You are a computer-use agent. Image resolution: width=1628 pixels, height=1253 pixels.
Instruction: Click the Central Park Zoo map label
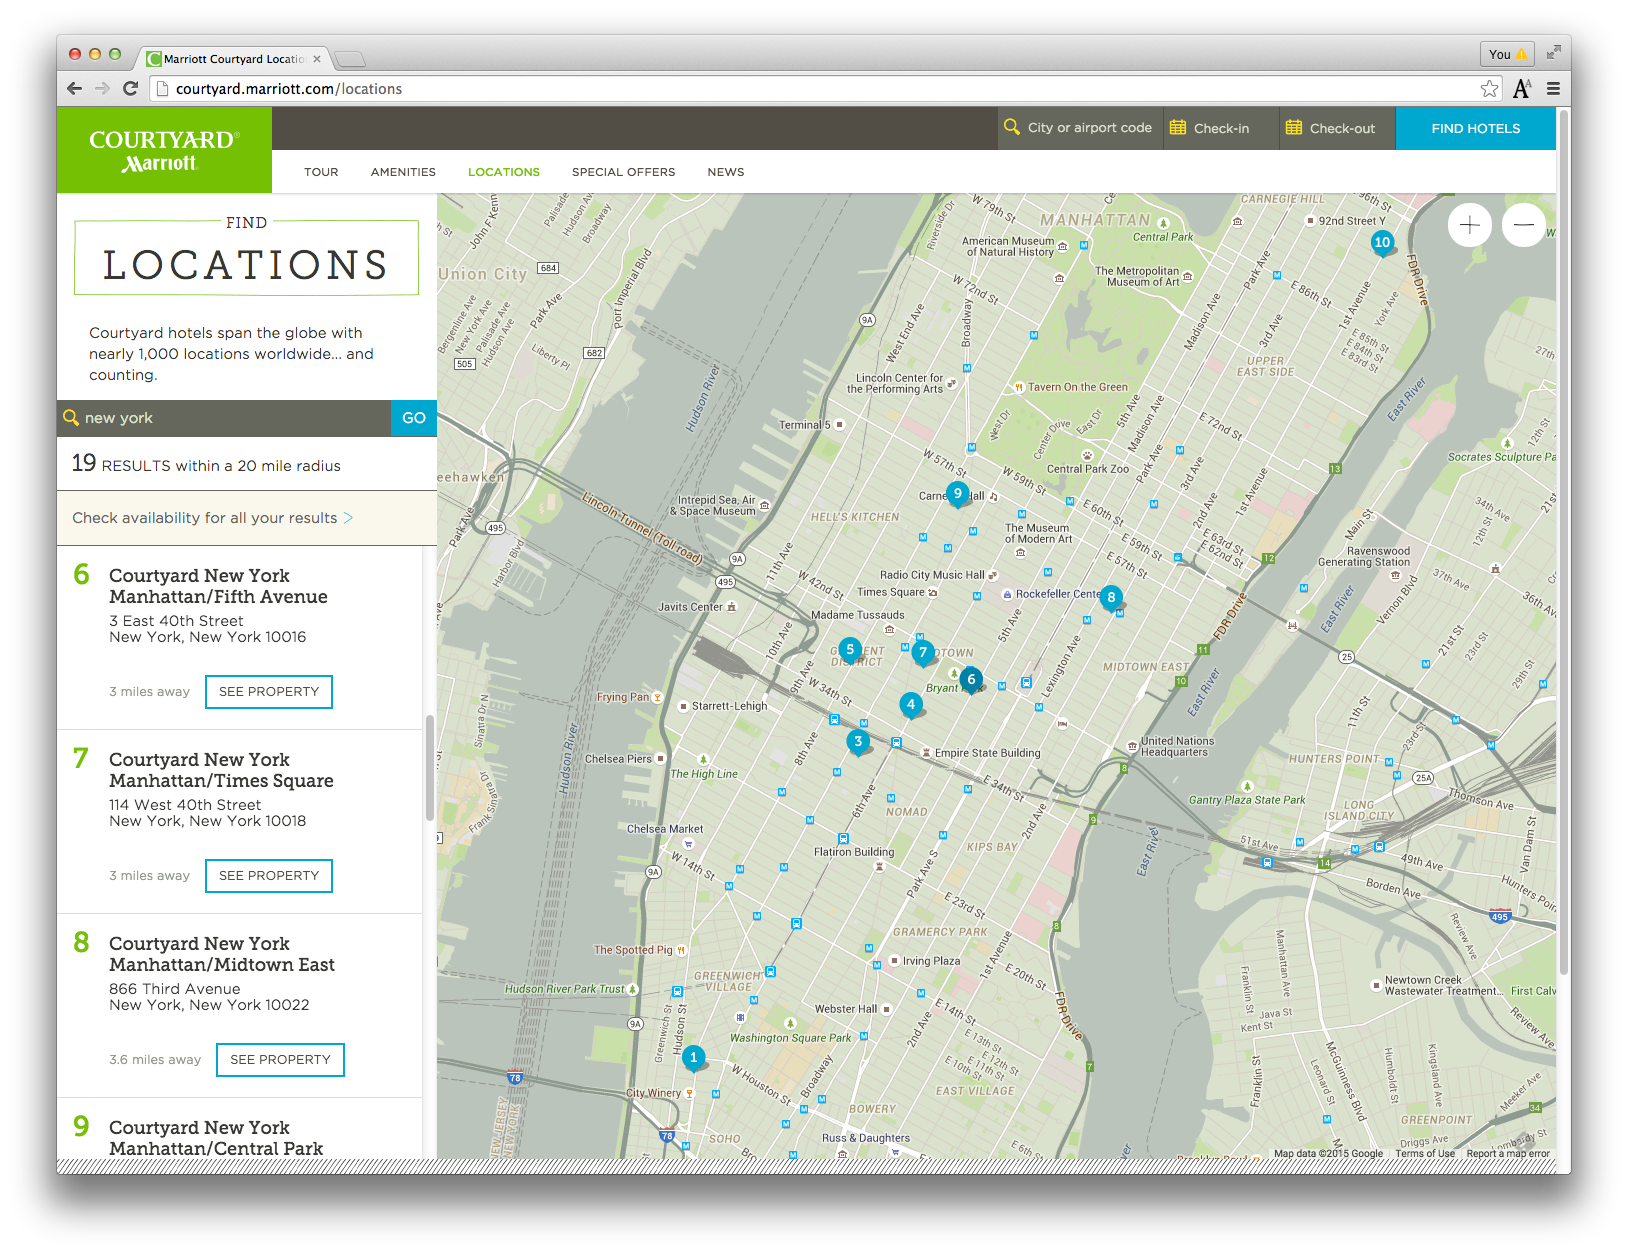pos(1087,469)
